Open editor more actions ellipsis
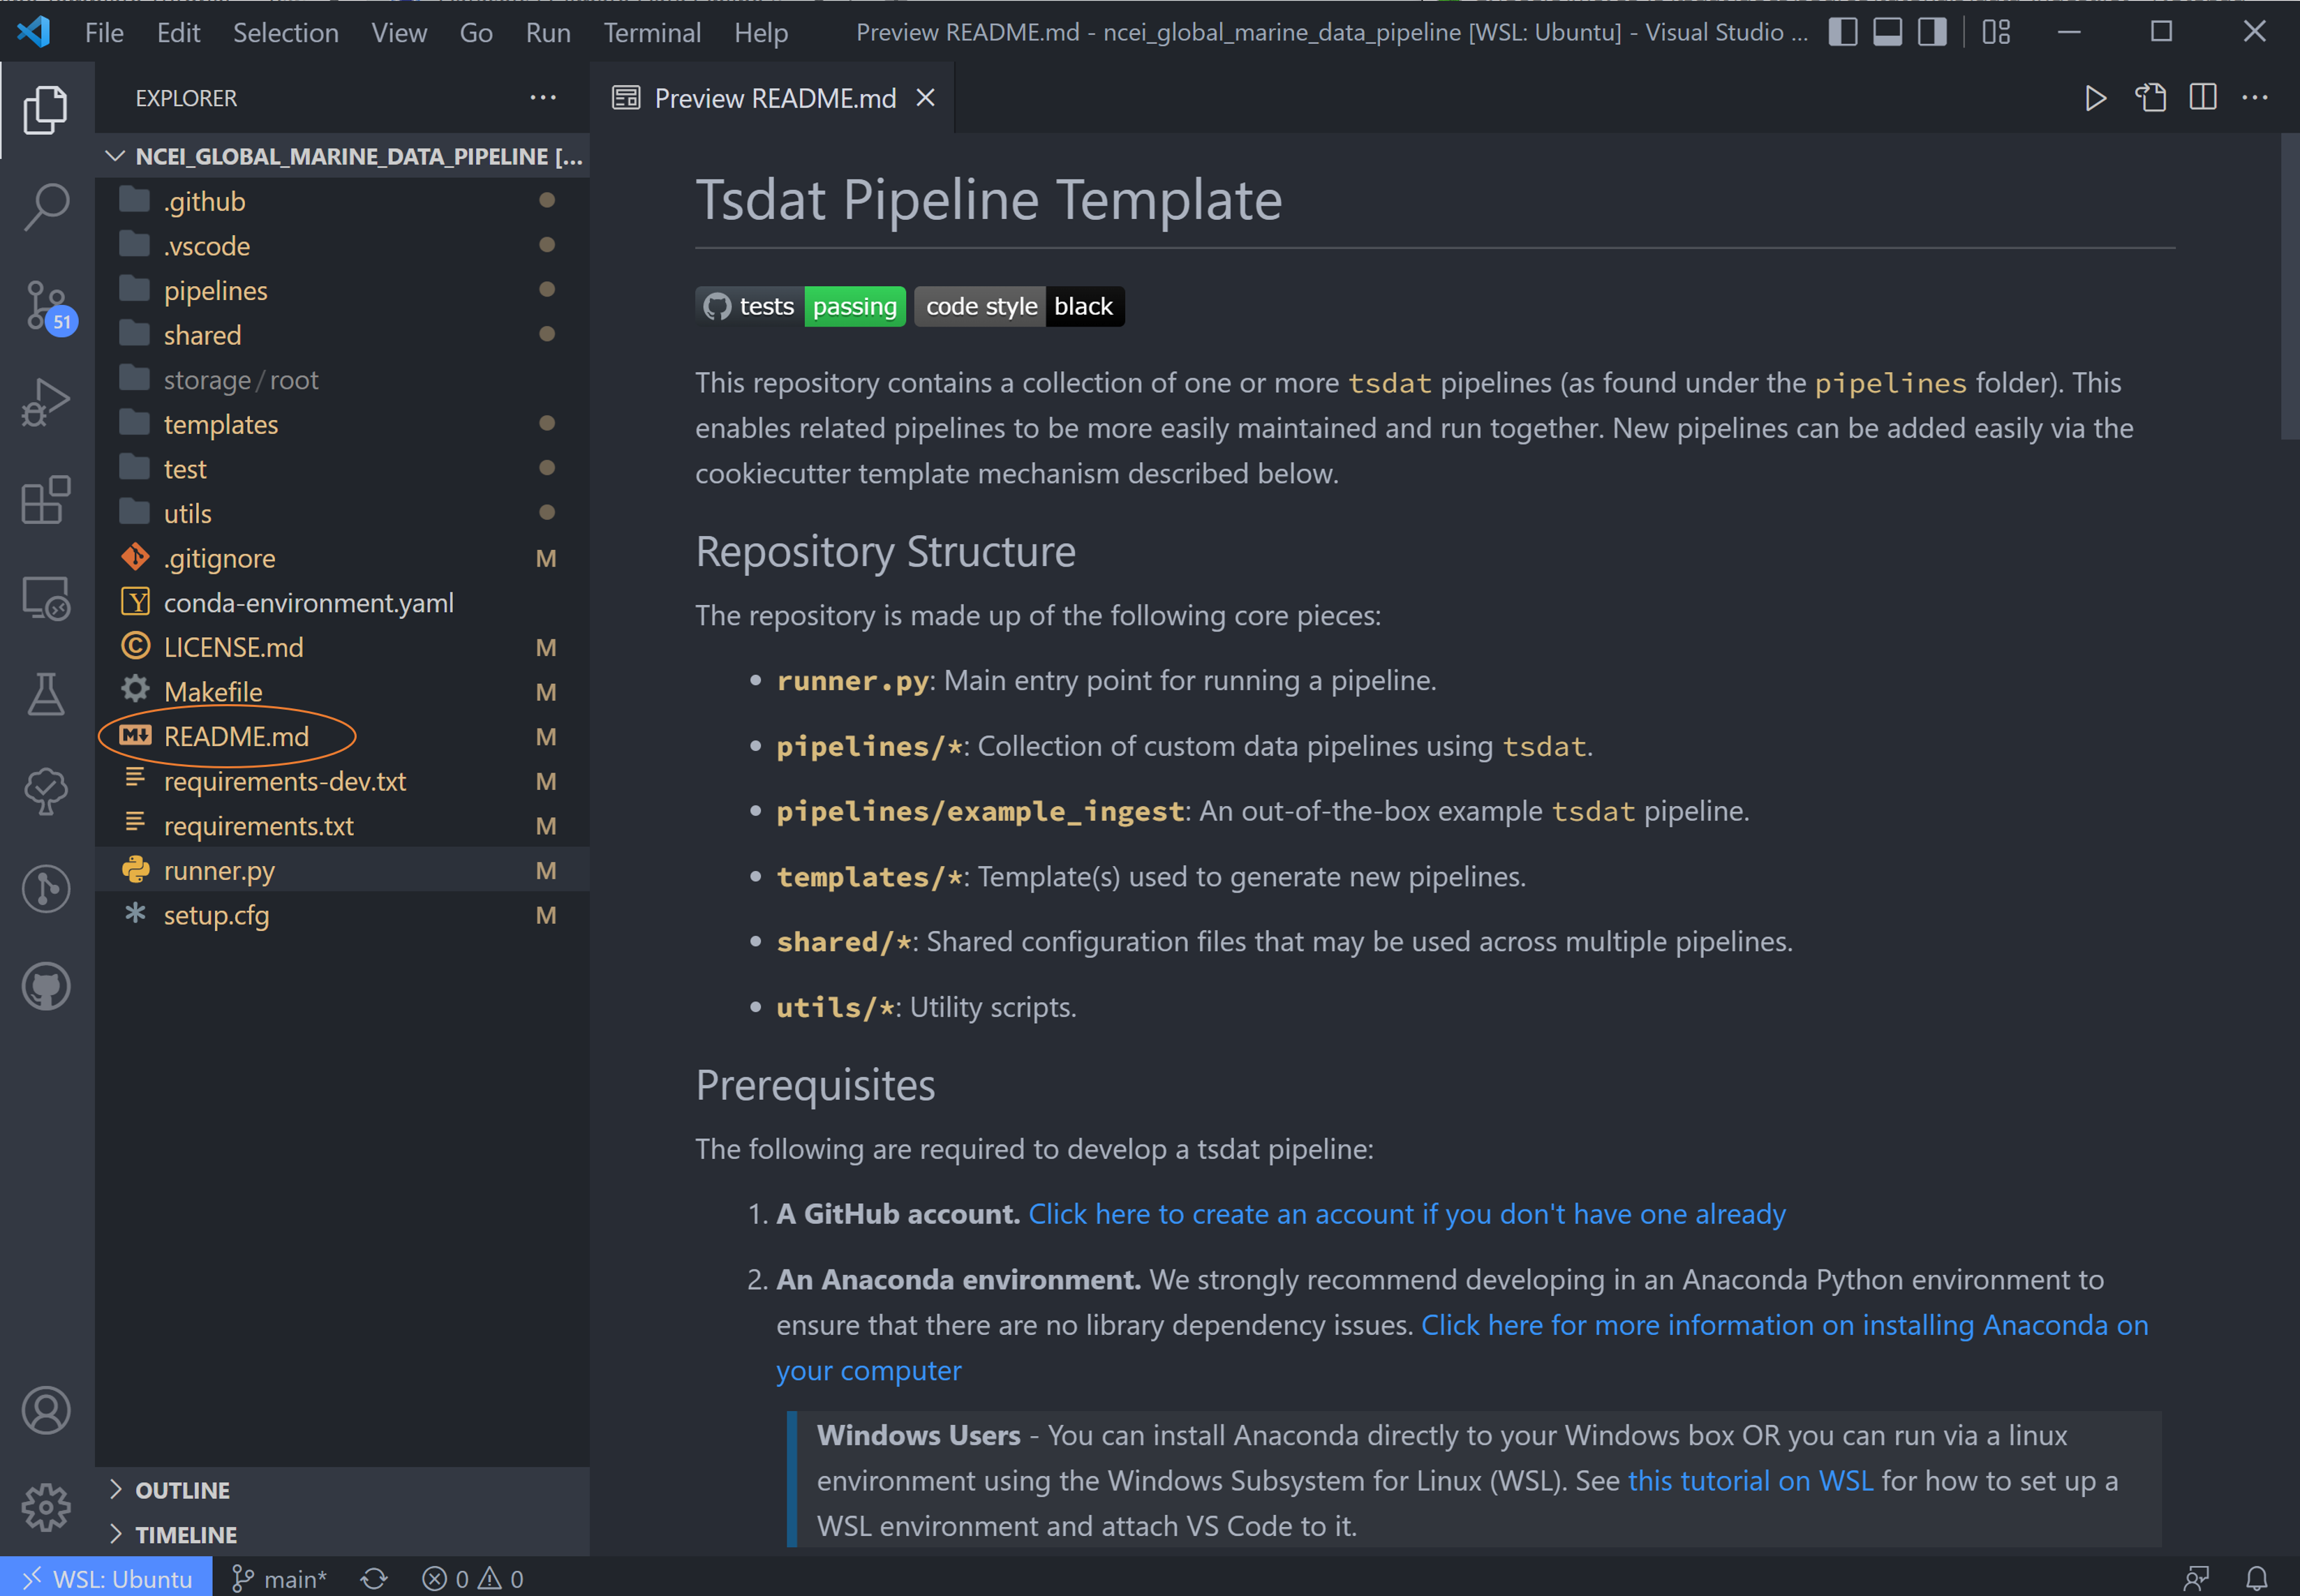The image size is (2300, 1596). tap(2255, 98)
